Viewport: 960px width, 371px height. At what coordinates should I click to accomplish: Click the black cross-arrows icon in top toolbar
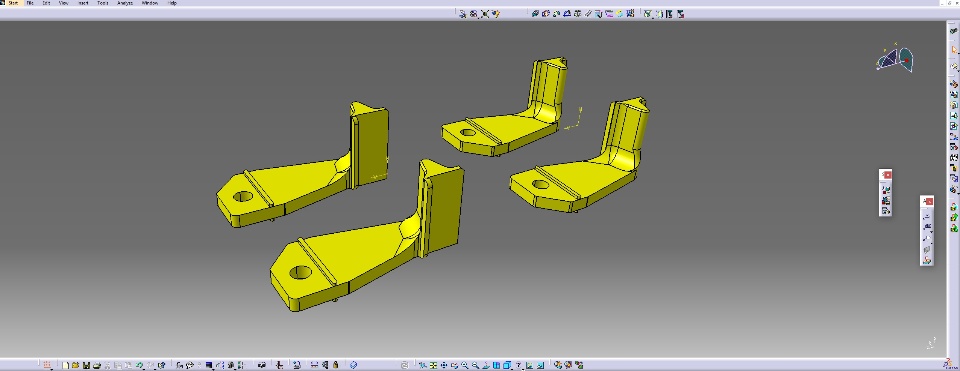(485, 13)
